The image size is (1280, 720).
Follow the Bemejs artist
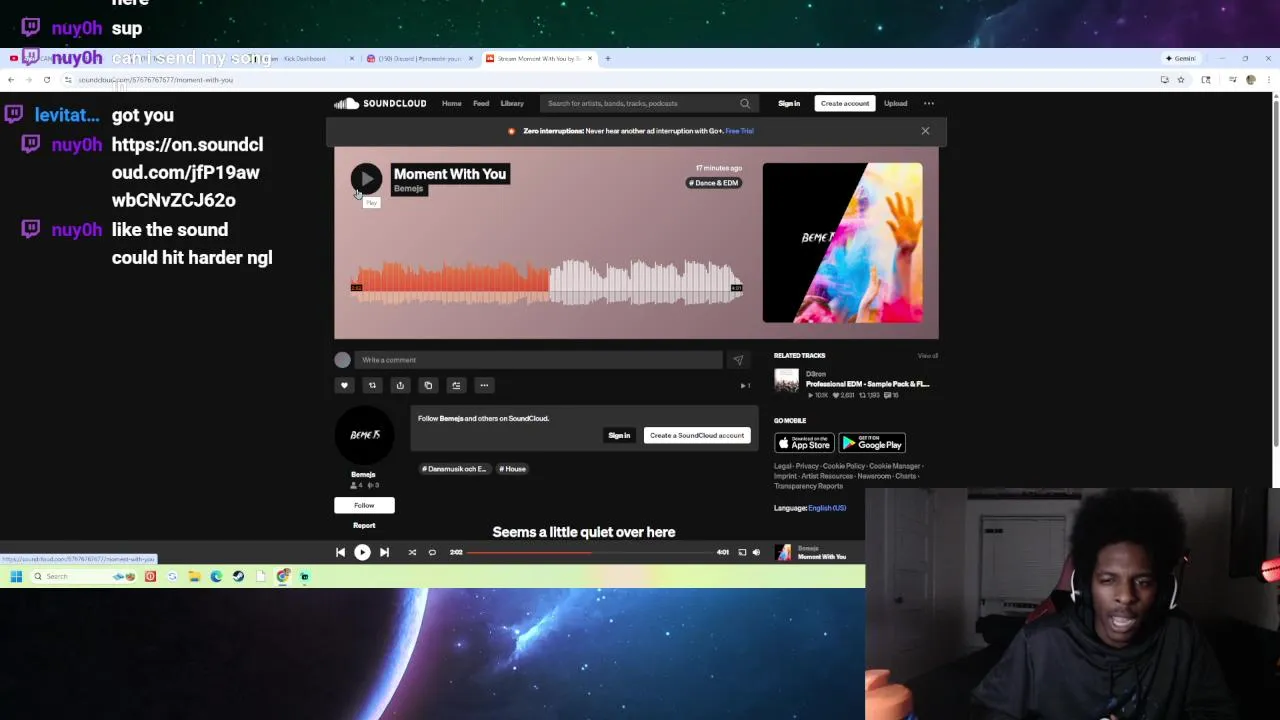pos(364,505)
